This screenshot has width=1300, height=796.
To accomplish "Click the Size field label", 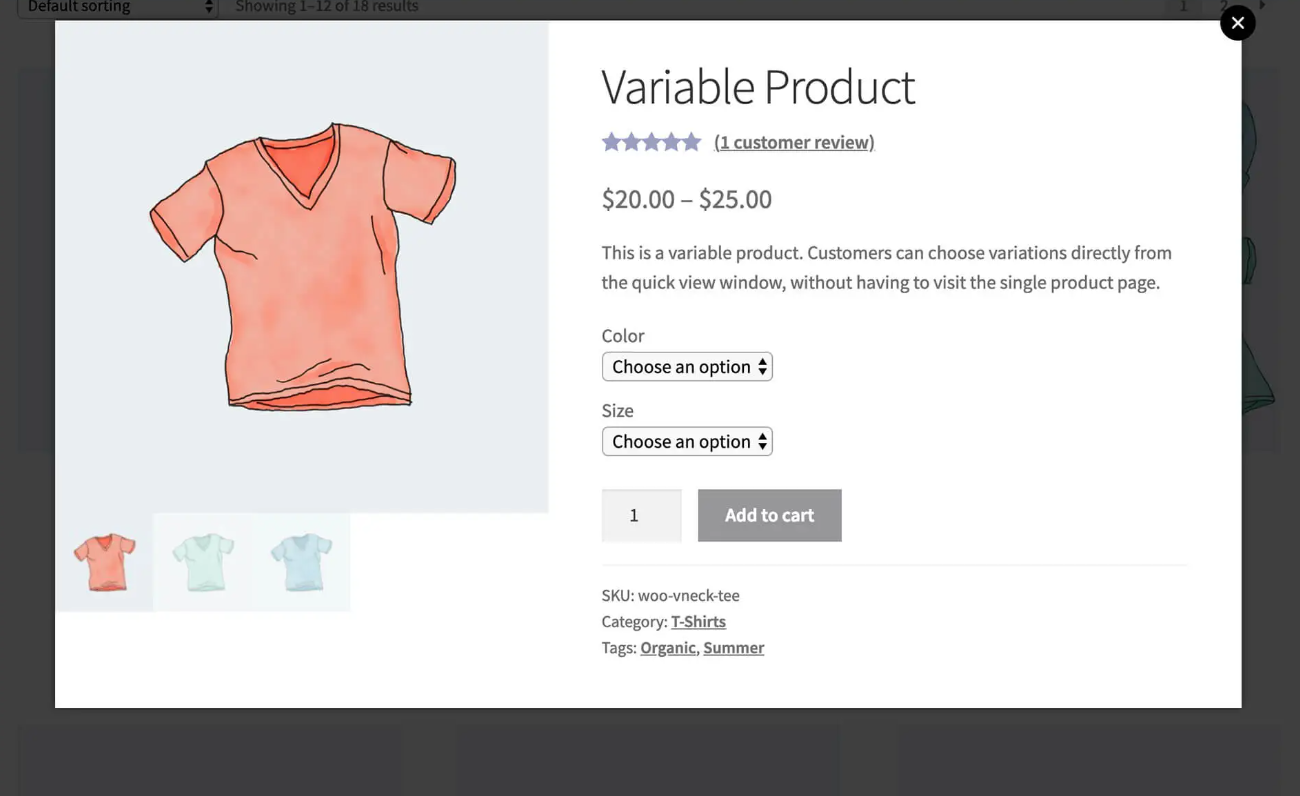I will pos(618,411).
